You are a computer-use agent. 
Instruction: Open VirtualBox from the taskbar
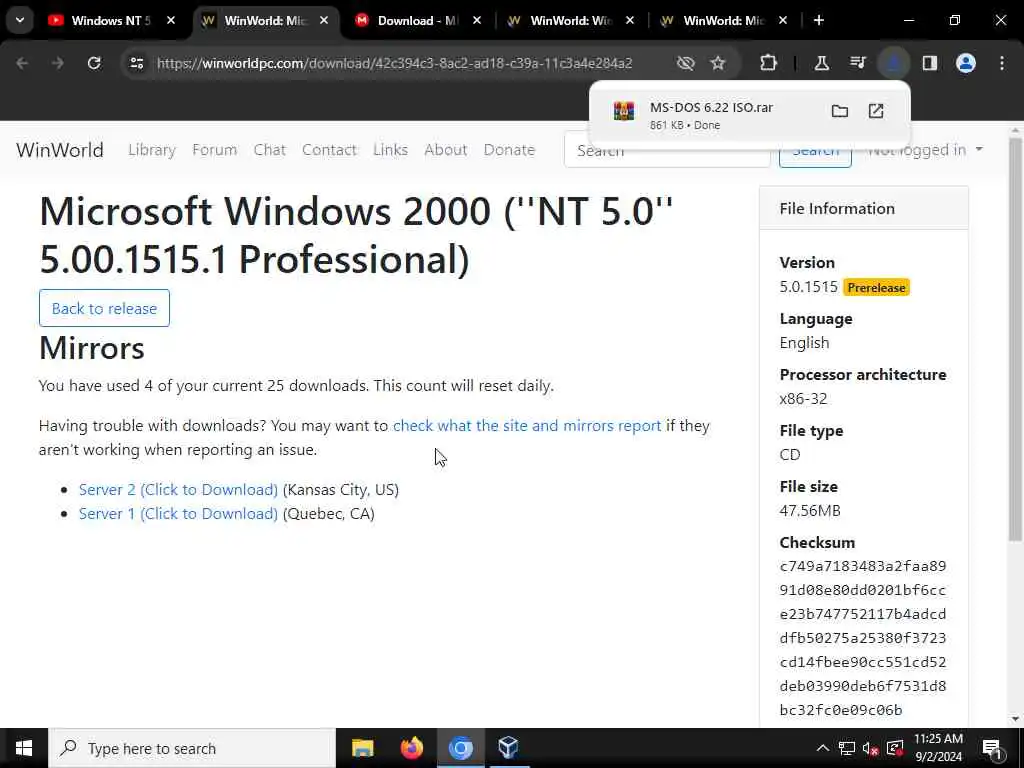509,748
